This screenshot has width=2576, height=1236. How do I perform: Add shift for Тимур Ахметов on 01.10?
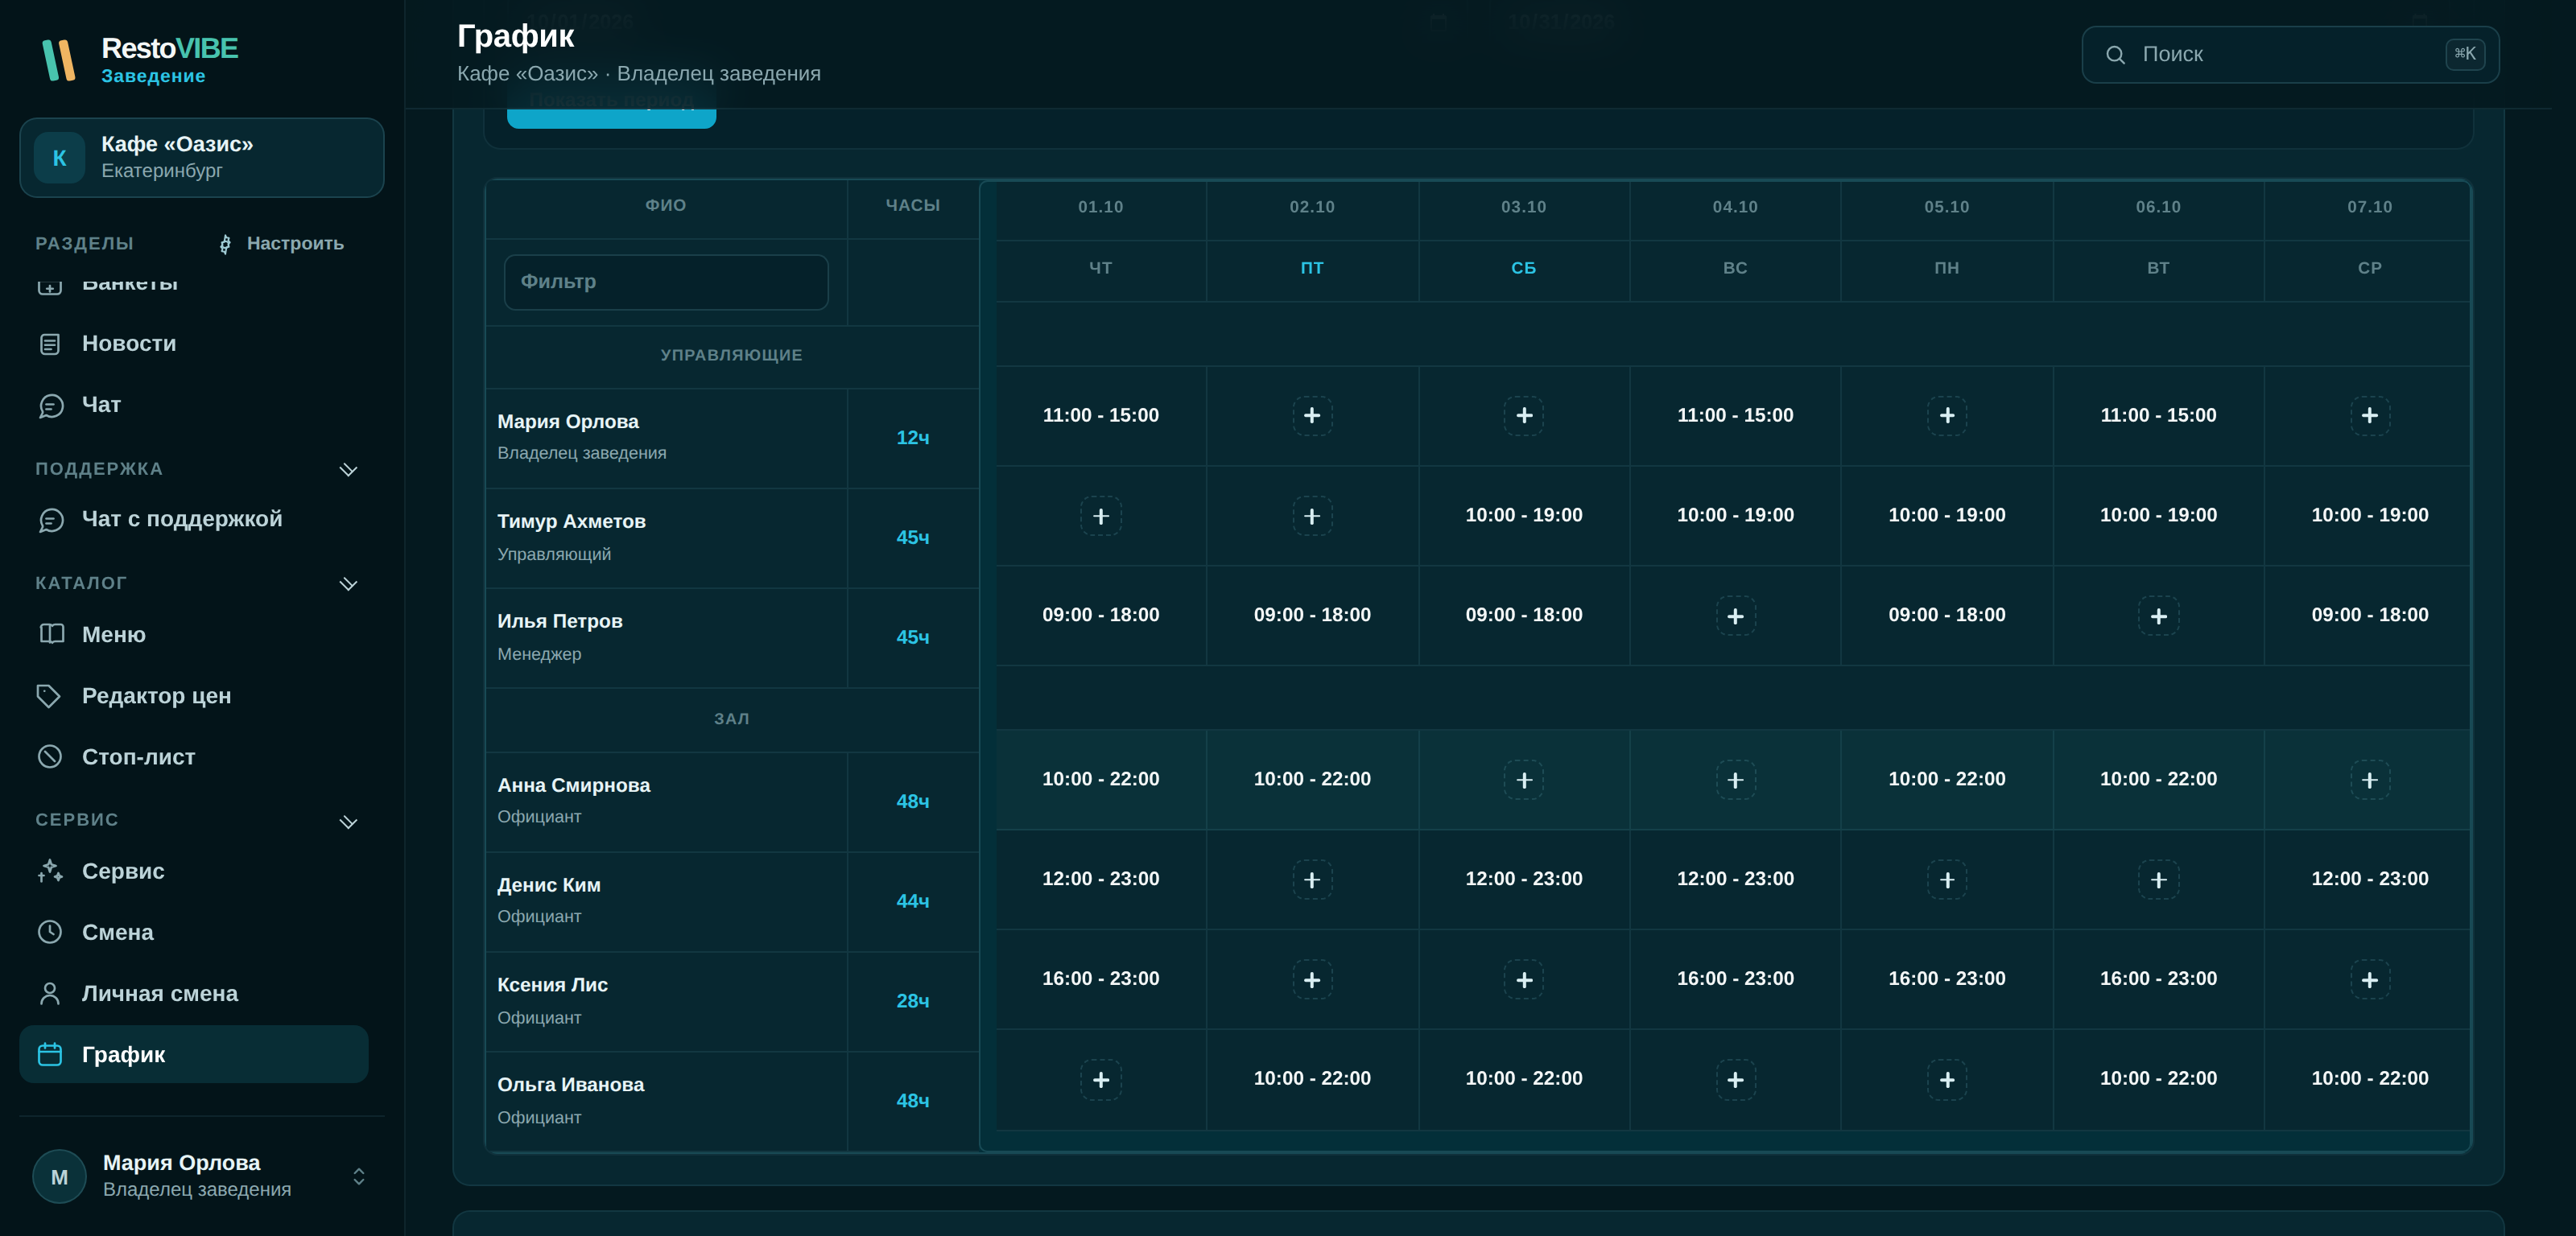[1101, 516]
